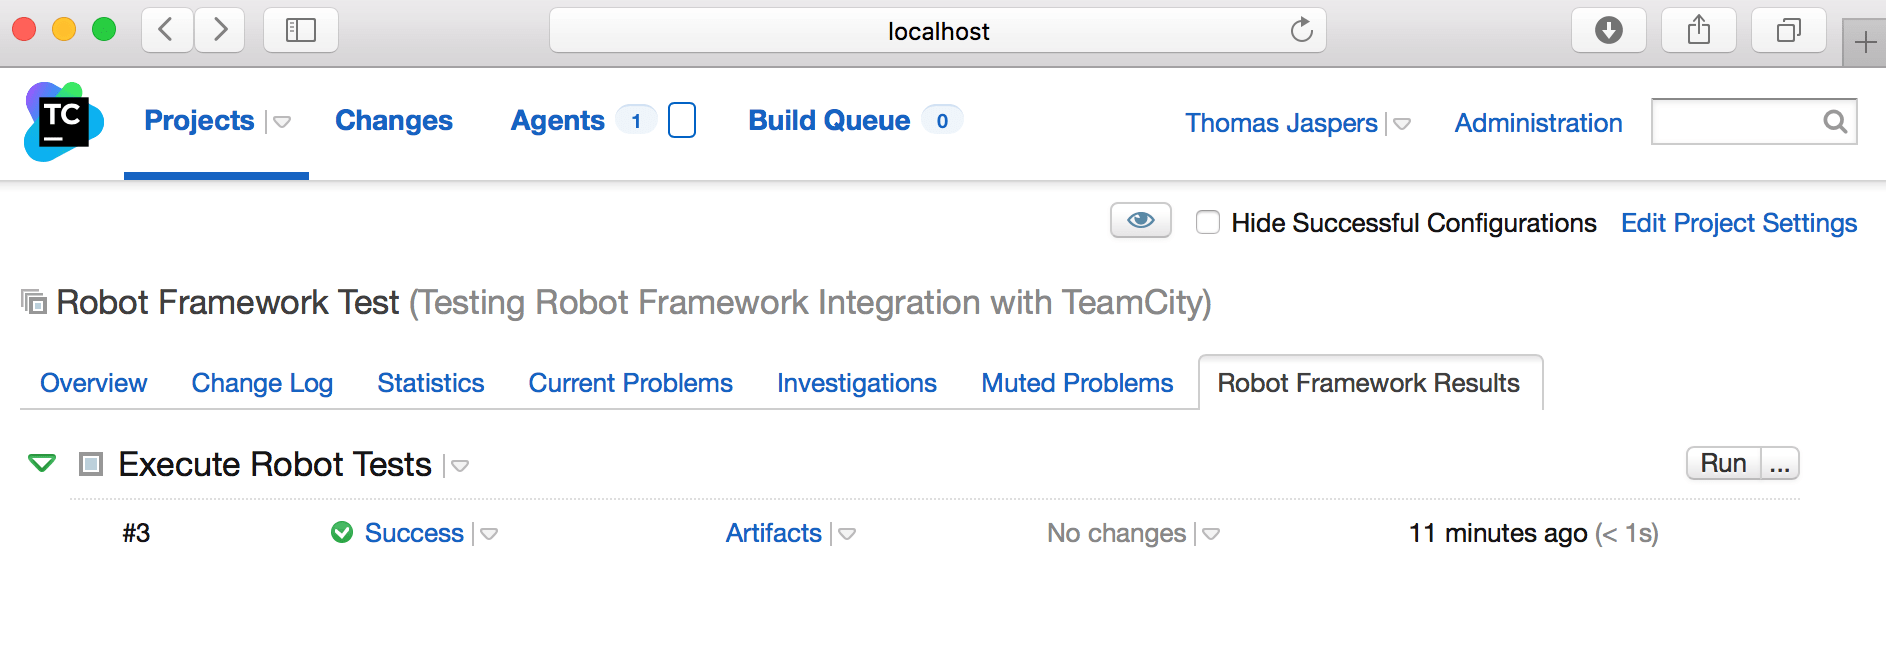
Task: Click the Safari share icon
Action: [1698, 31]
